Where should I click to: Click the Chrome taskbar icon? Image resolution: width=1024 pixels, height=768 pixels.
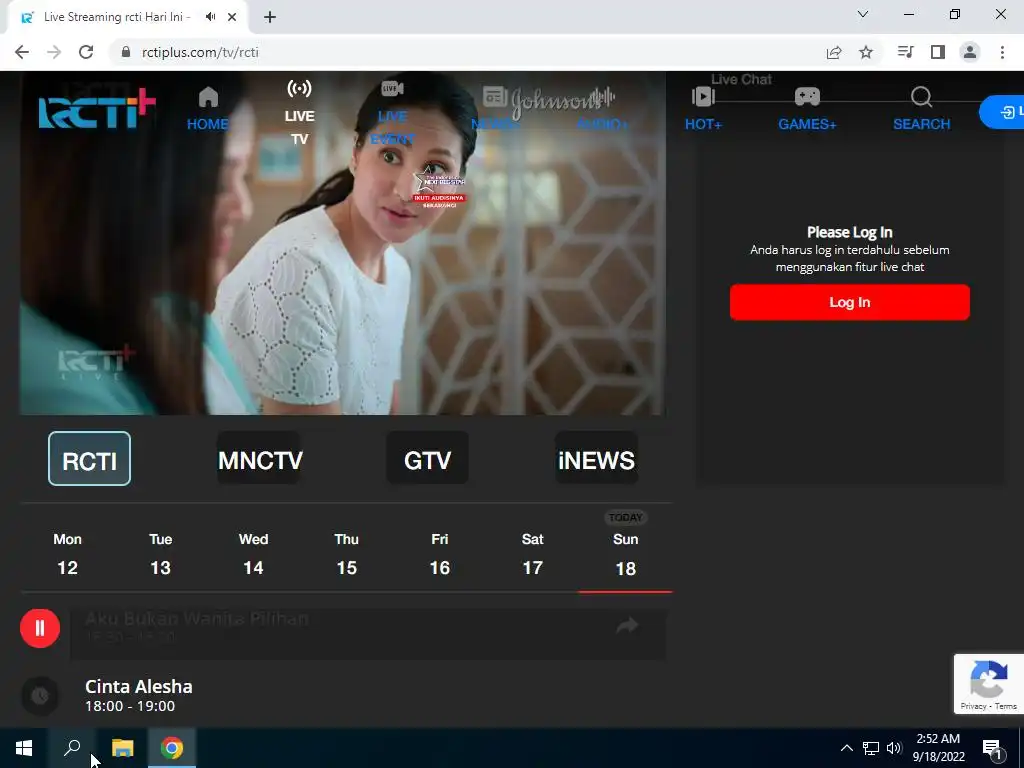(172, 748)
